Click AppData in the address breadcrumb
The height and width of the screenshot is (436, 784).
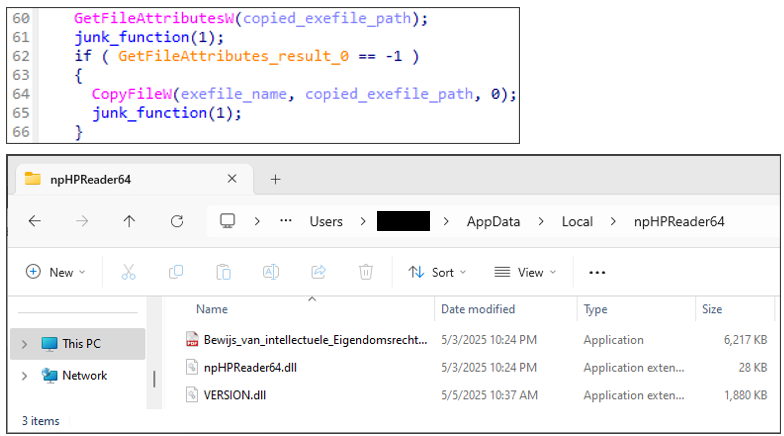493,221
